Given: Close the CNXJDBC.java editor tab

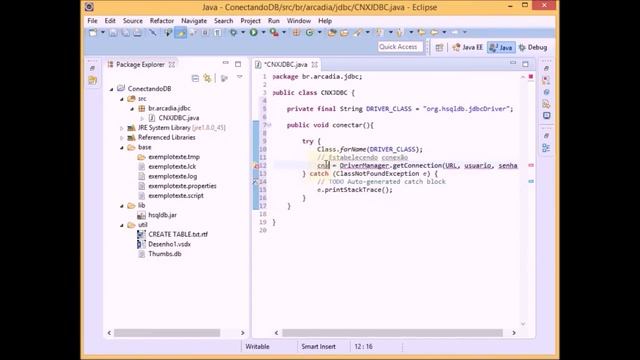Looking at the screenshot, I should 315,64.
